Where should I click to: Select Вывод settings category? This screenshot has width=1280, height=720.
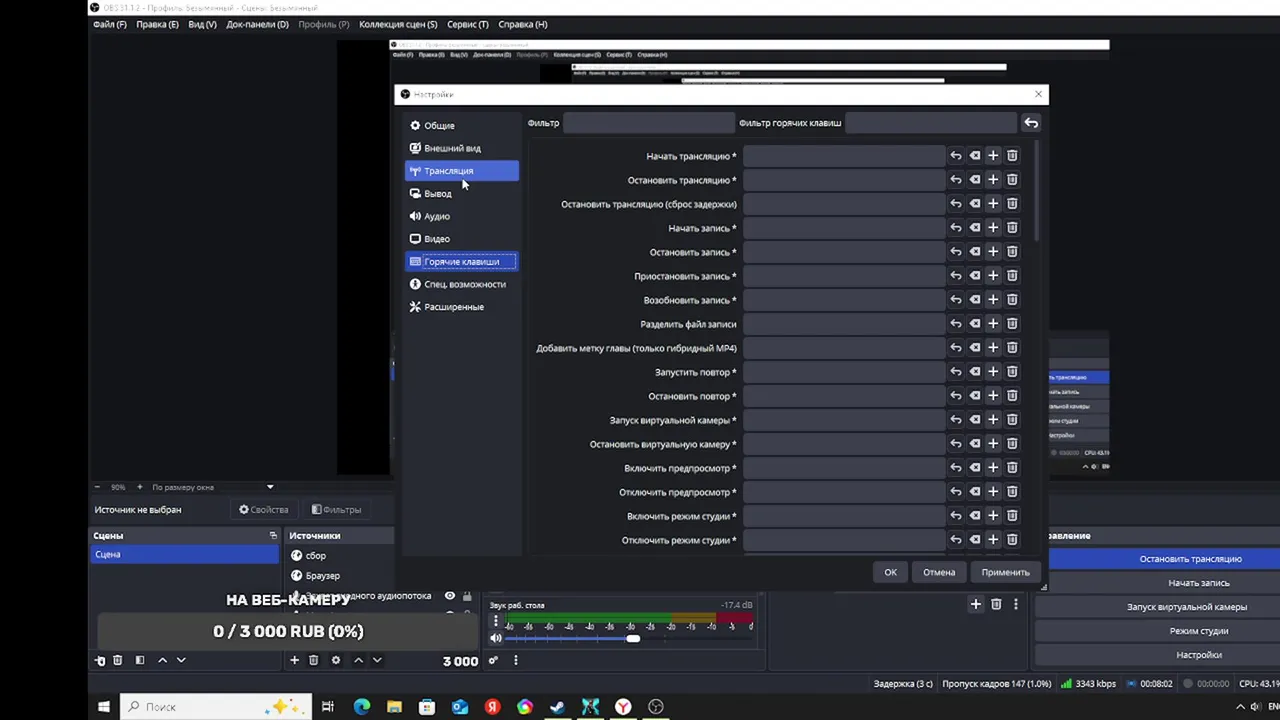tap(461, 194)
